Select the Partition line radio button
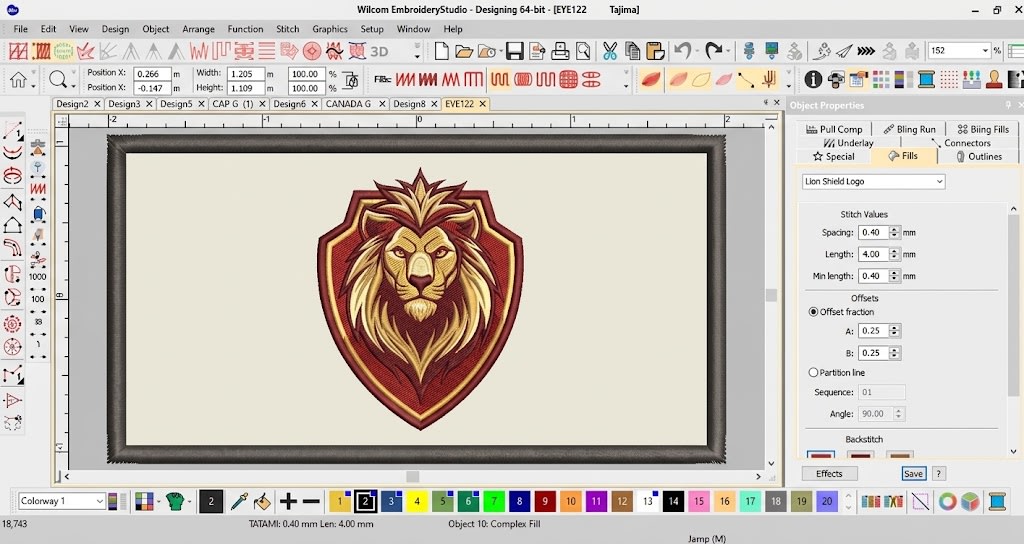This screenshot has width=1024, height=544. 813,372
